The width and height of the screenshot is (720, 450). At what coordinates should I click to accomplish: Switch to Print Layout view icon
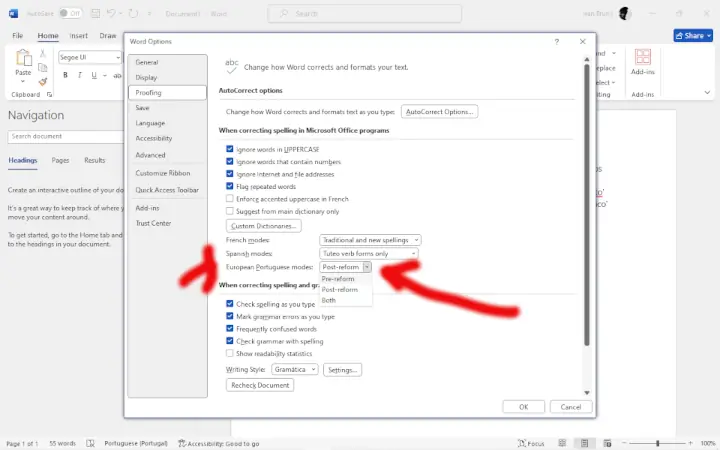pyautogui.click(x=584, y=443)
